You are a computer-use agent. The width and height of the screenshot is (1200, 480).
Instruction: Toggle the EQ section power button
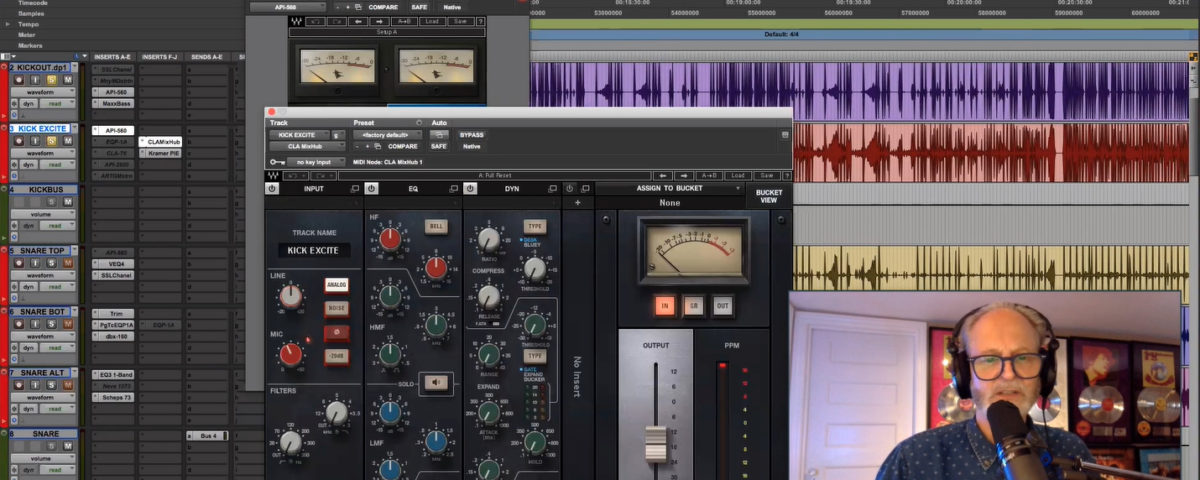372,188
